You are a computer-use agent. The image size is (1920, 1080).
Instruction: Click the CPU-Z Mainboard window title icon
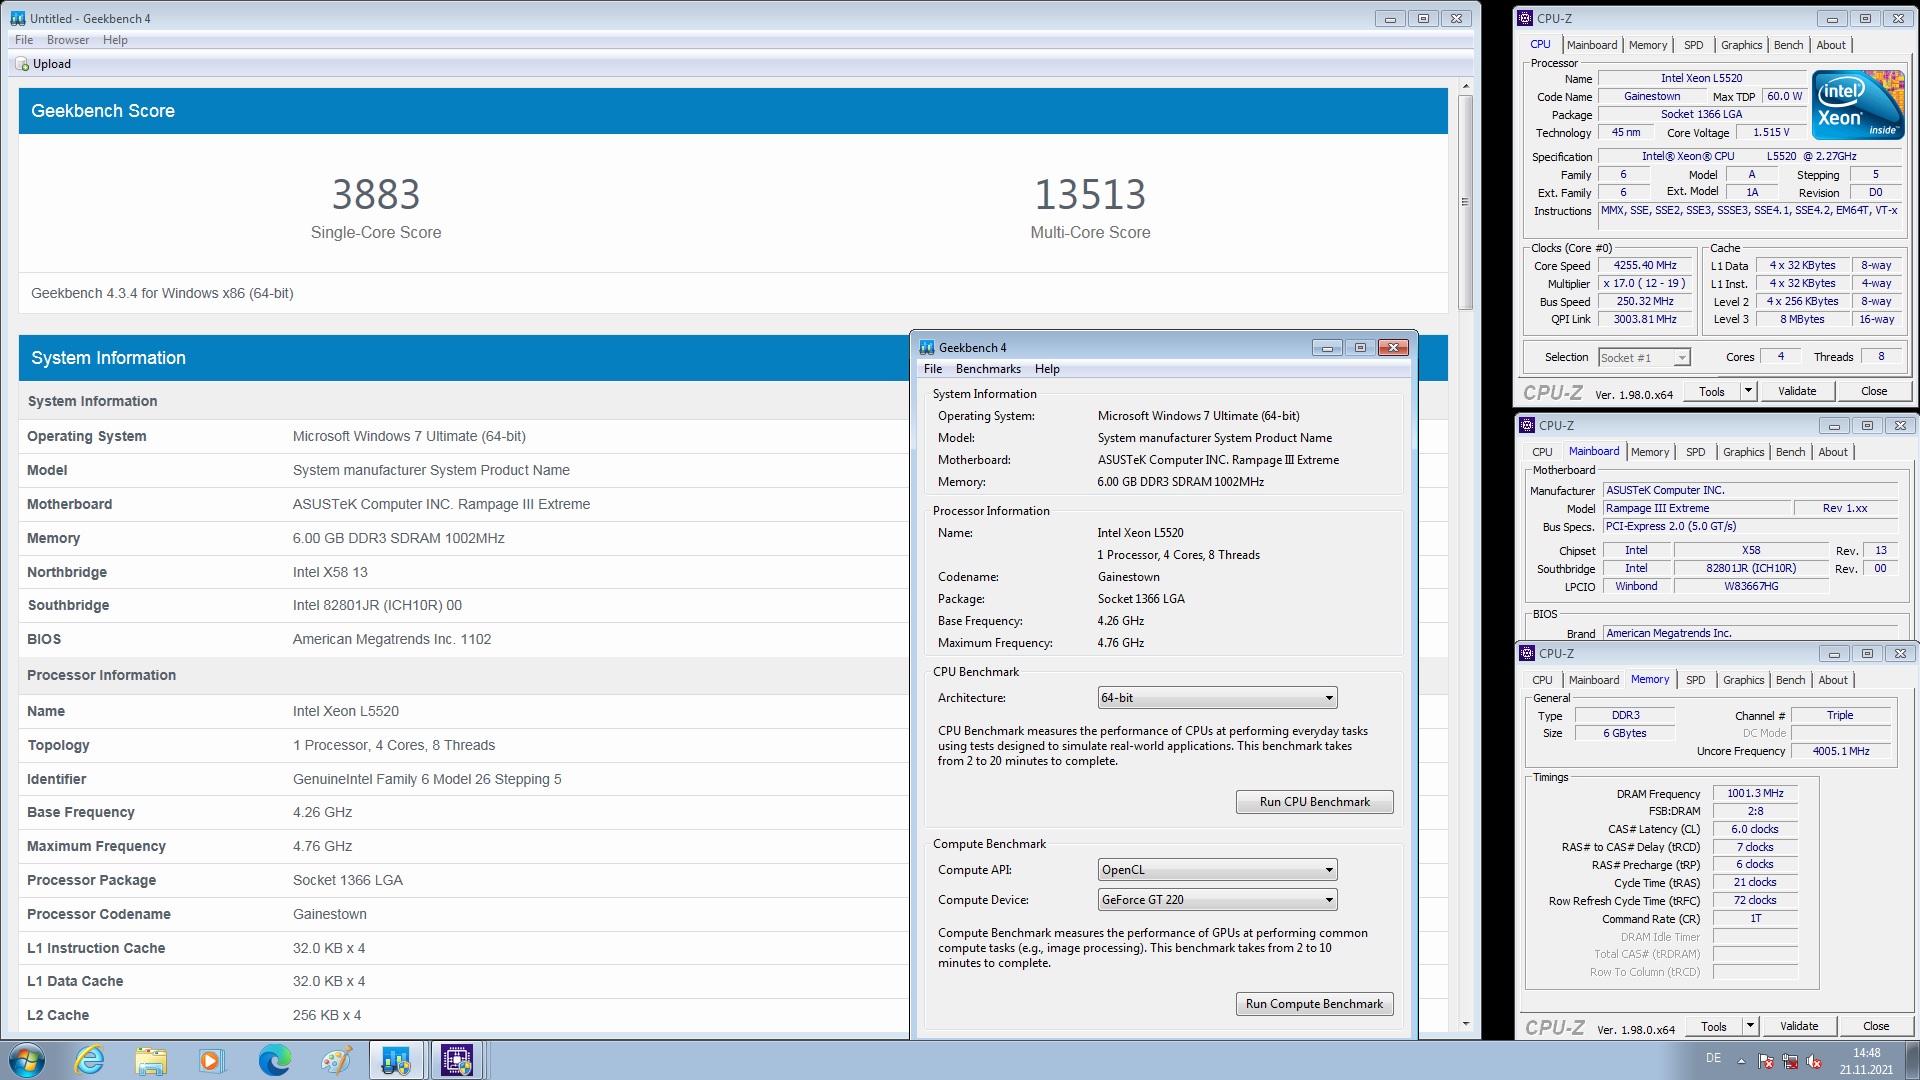coord(1527,425)
